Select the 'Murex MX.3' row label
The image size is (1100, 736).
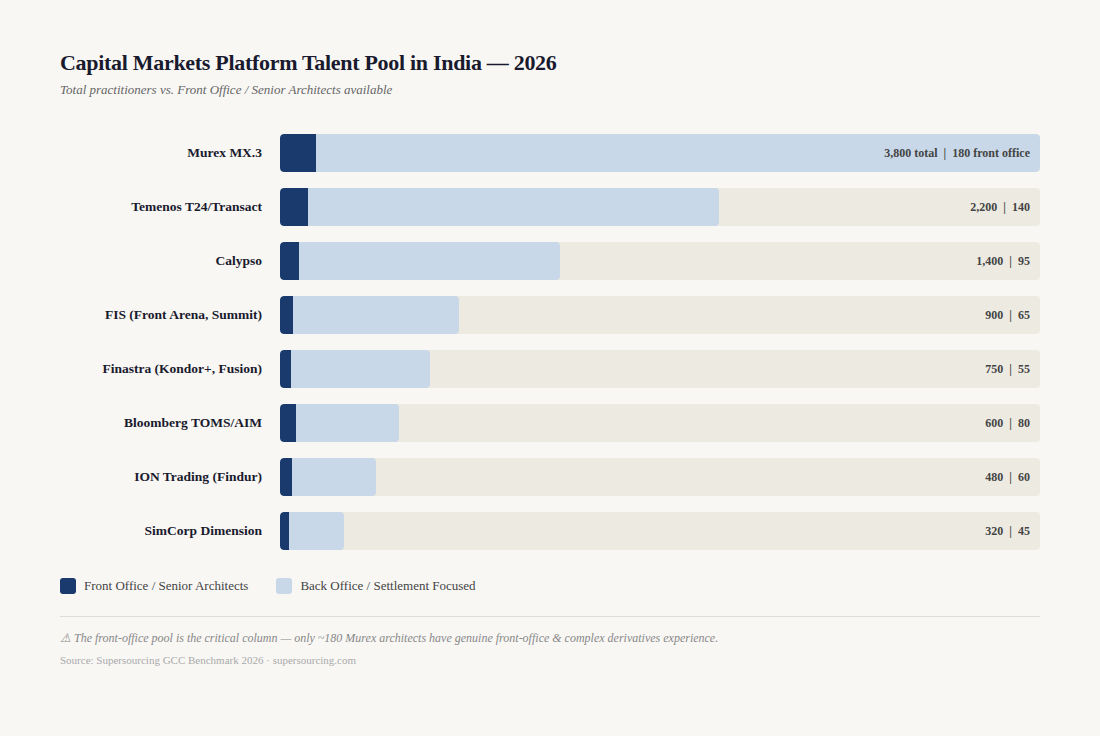pyautogui.click(x=224, y=153)
